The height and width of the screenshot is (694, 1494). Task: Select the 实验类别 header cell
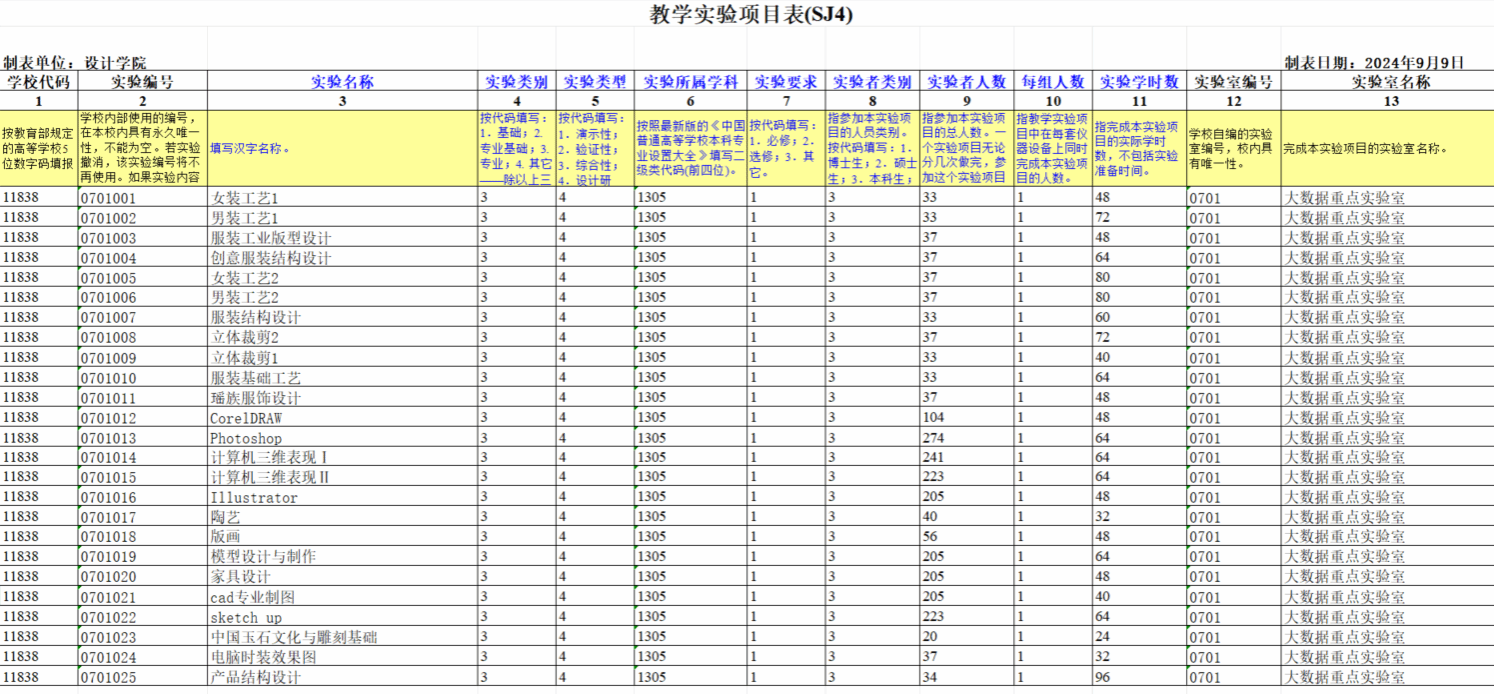516,82
